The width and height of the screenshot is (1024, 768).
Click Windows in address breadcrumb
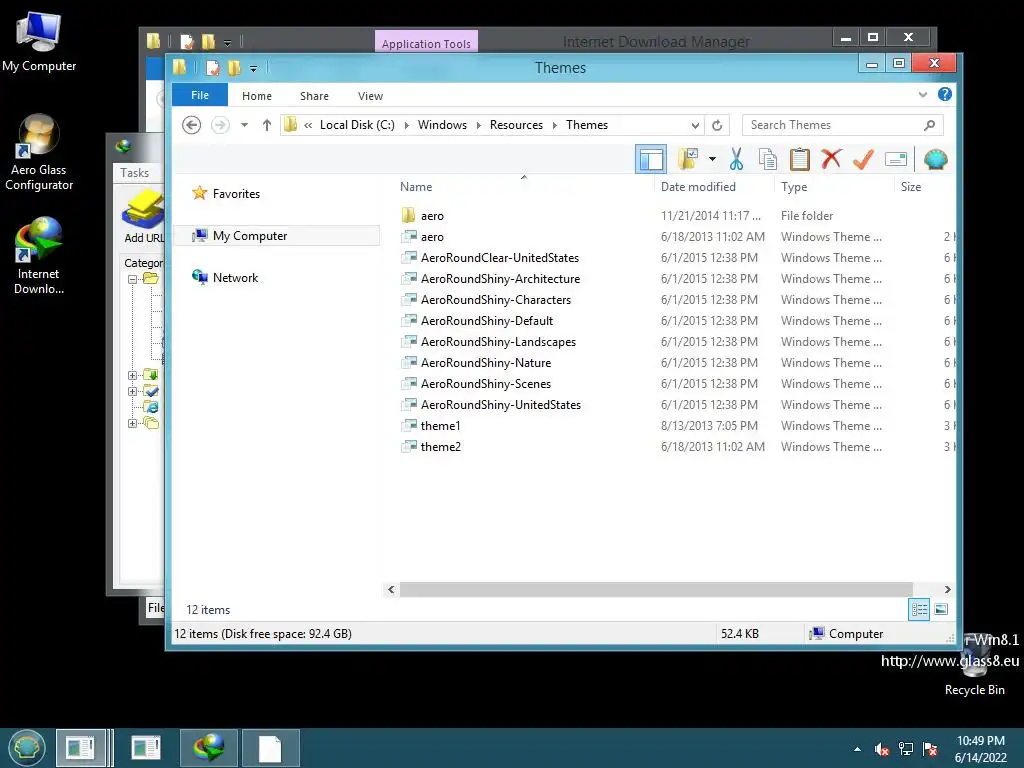pos(442,125)
